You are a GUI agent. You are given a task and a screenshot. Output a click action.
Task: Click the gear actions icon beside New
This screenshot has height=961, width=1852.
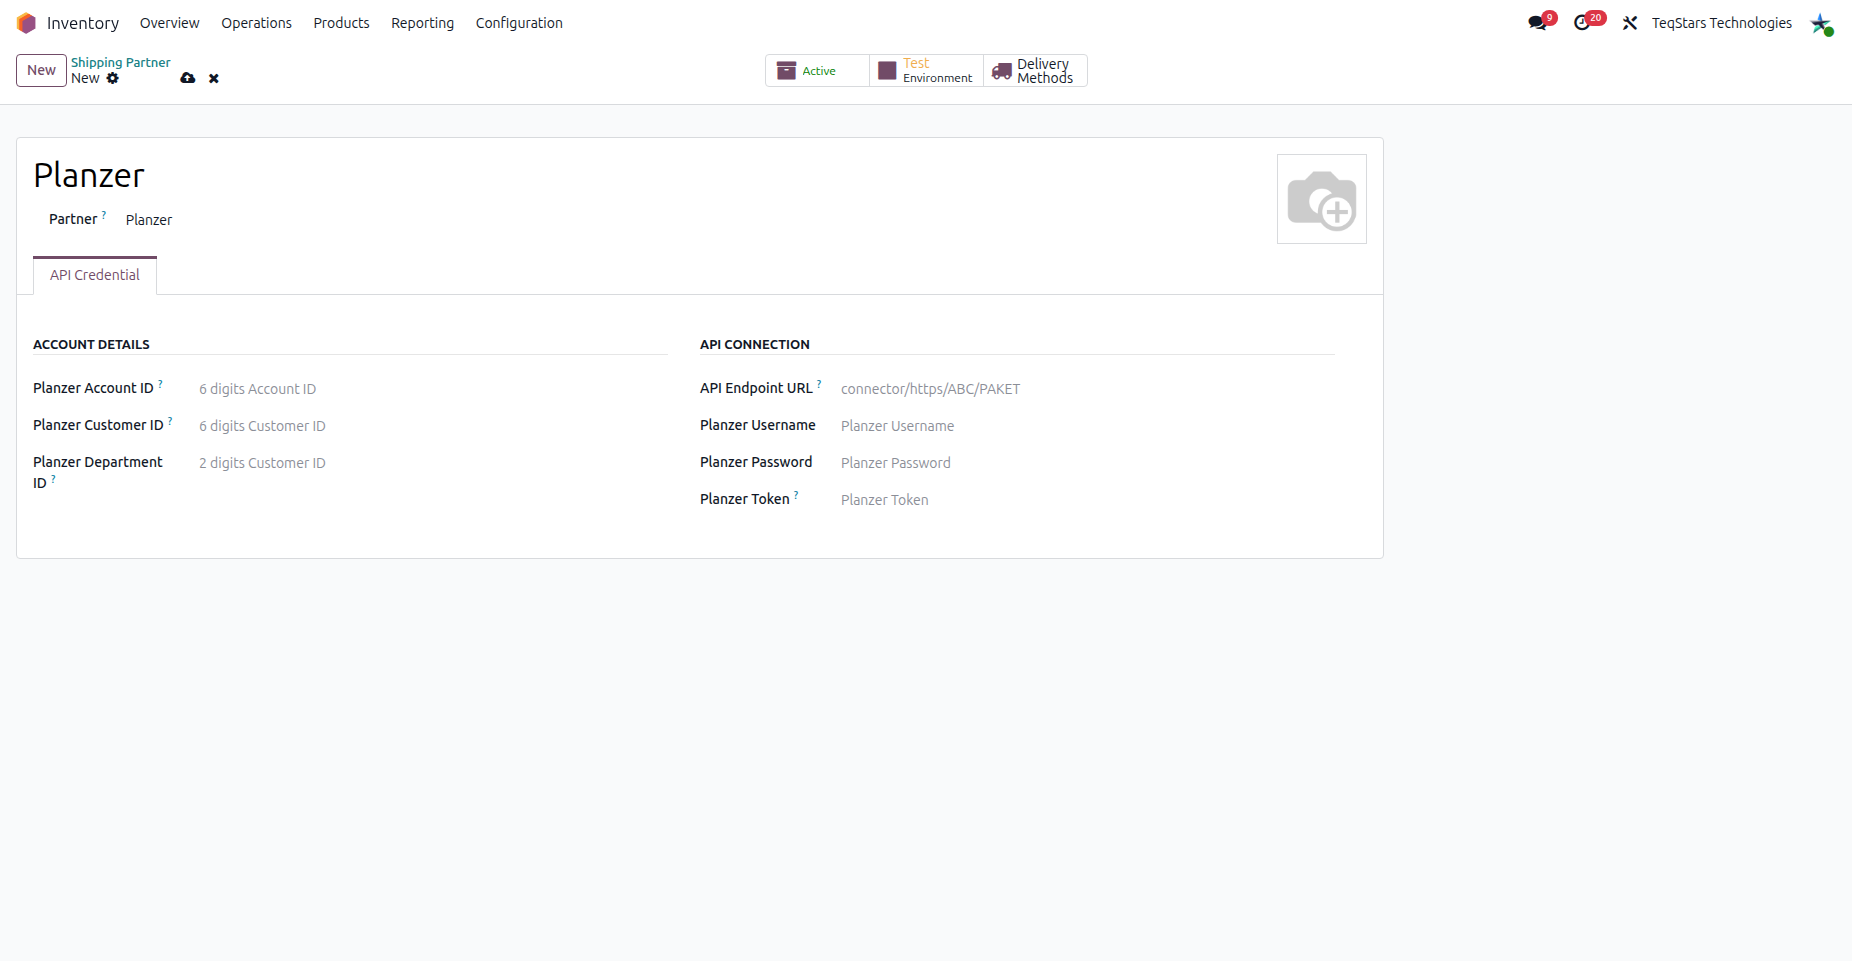(113, 78)
